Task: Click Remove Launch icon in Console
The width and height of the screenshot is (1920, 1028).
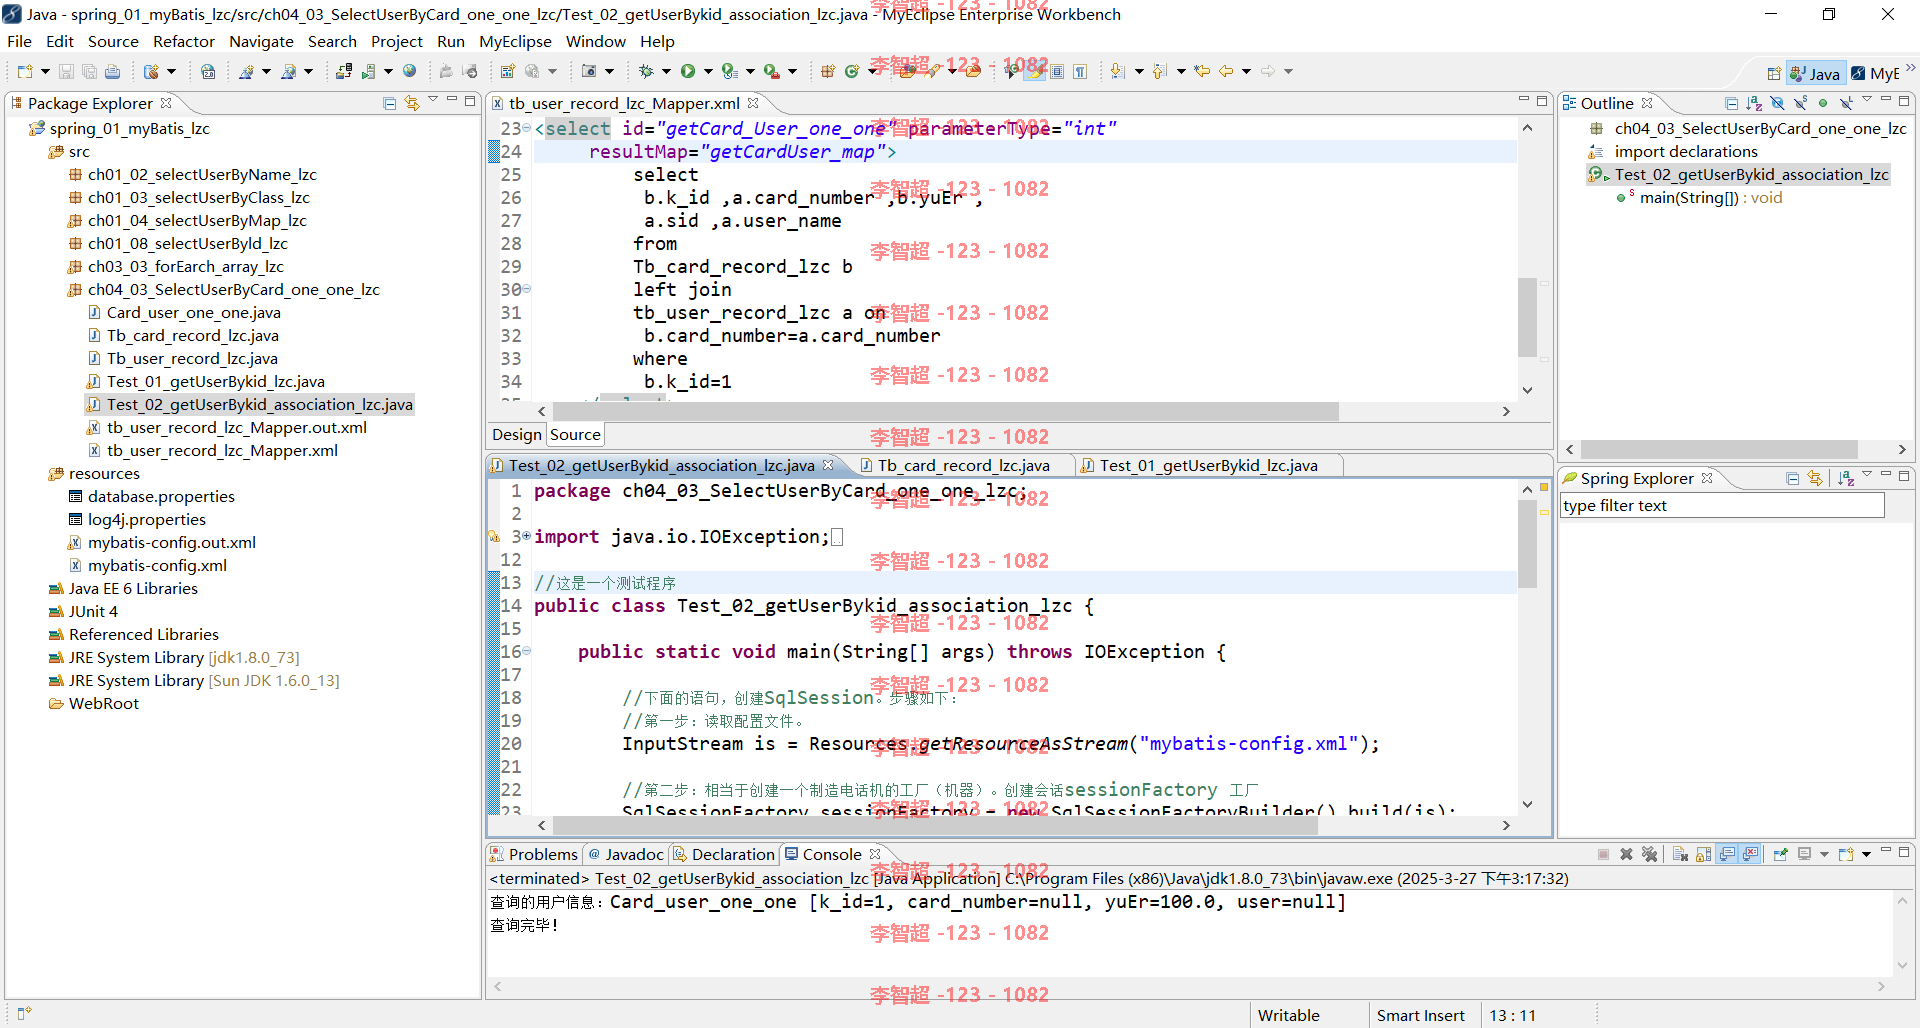Action: click(x=1626, y=854)
